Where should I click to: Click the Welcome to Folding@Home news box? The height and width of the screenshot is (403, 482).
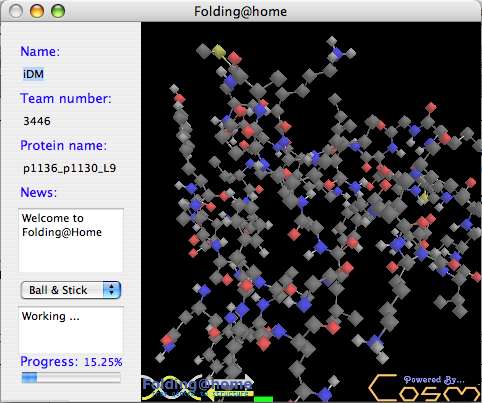tap(71, 240)
